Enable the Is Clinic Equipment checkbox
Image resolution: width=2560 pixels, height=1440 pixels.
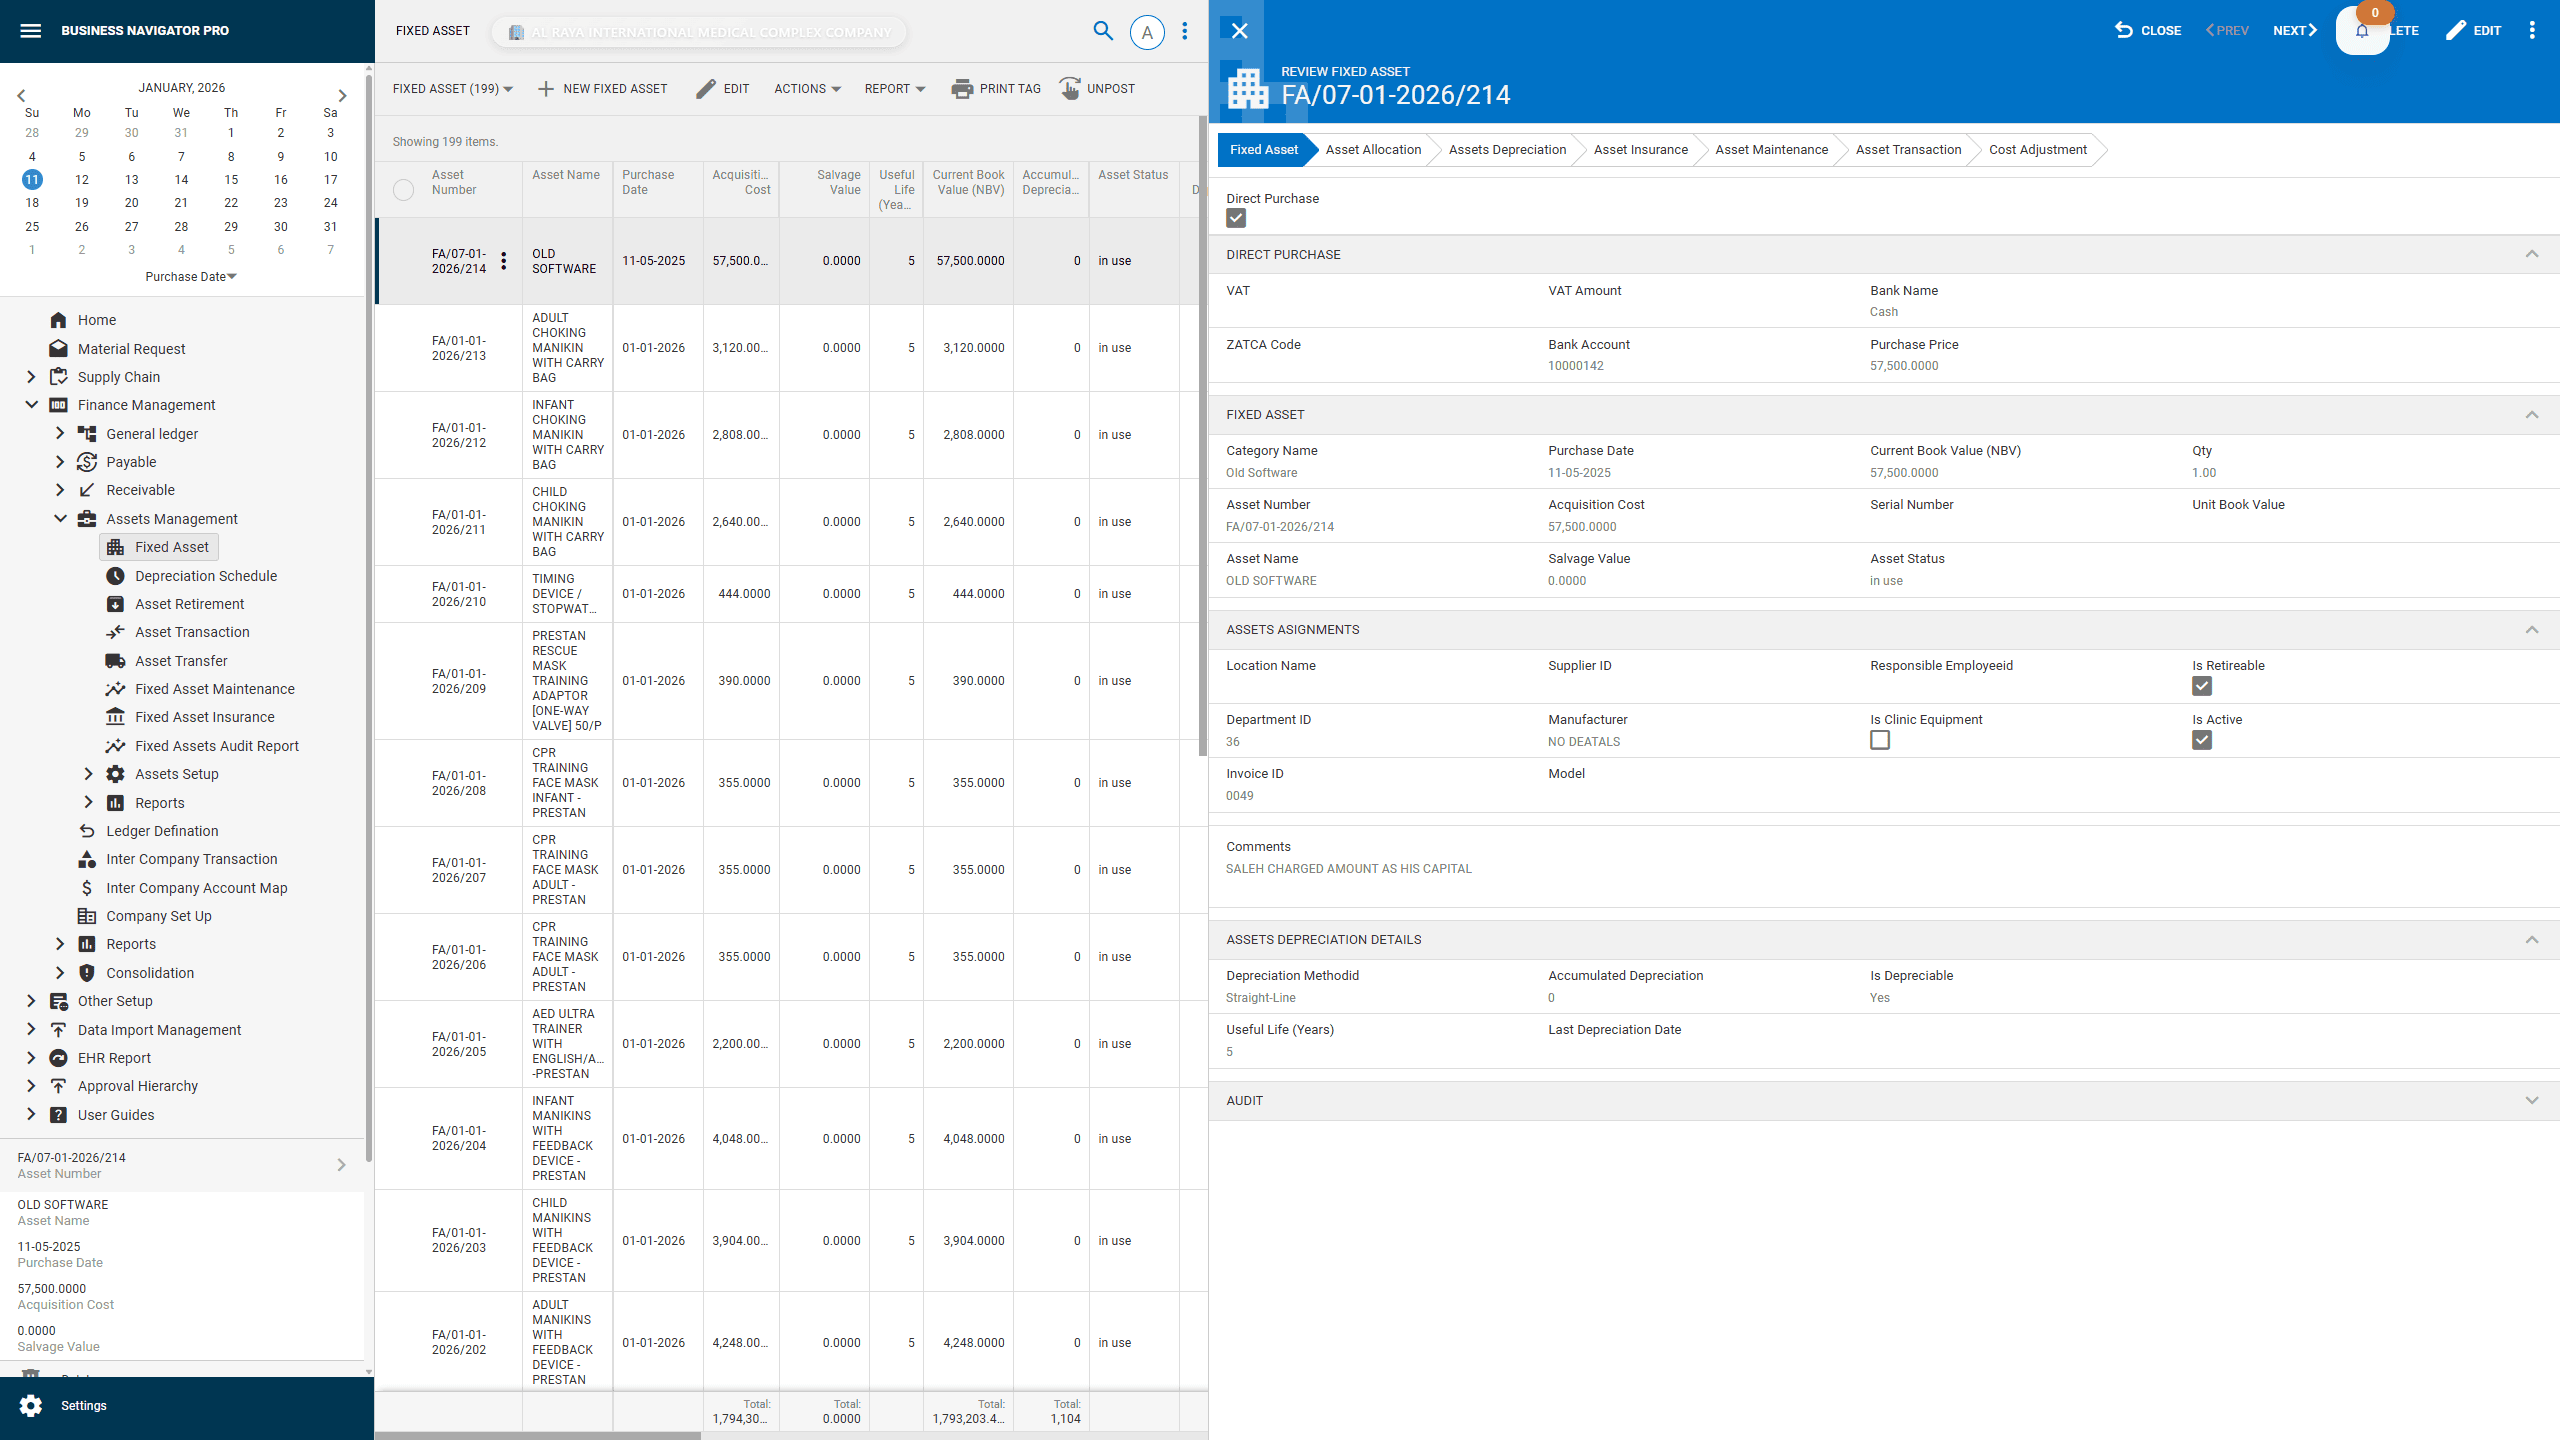[x=1880, y=740]
